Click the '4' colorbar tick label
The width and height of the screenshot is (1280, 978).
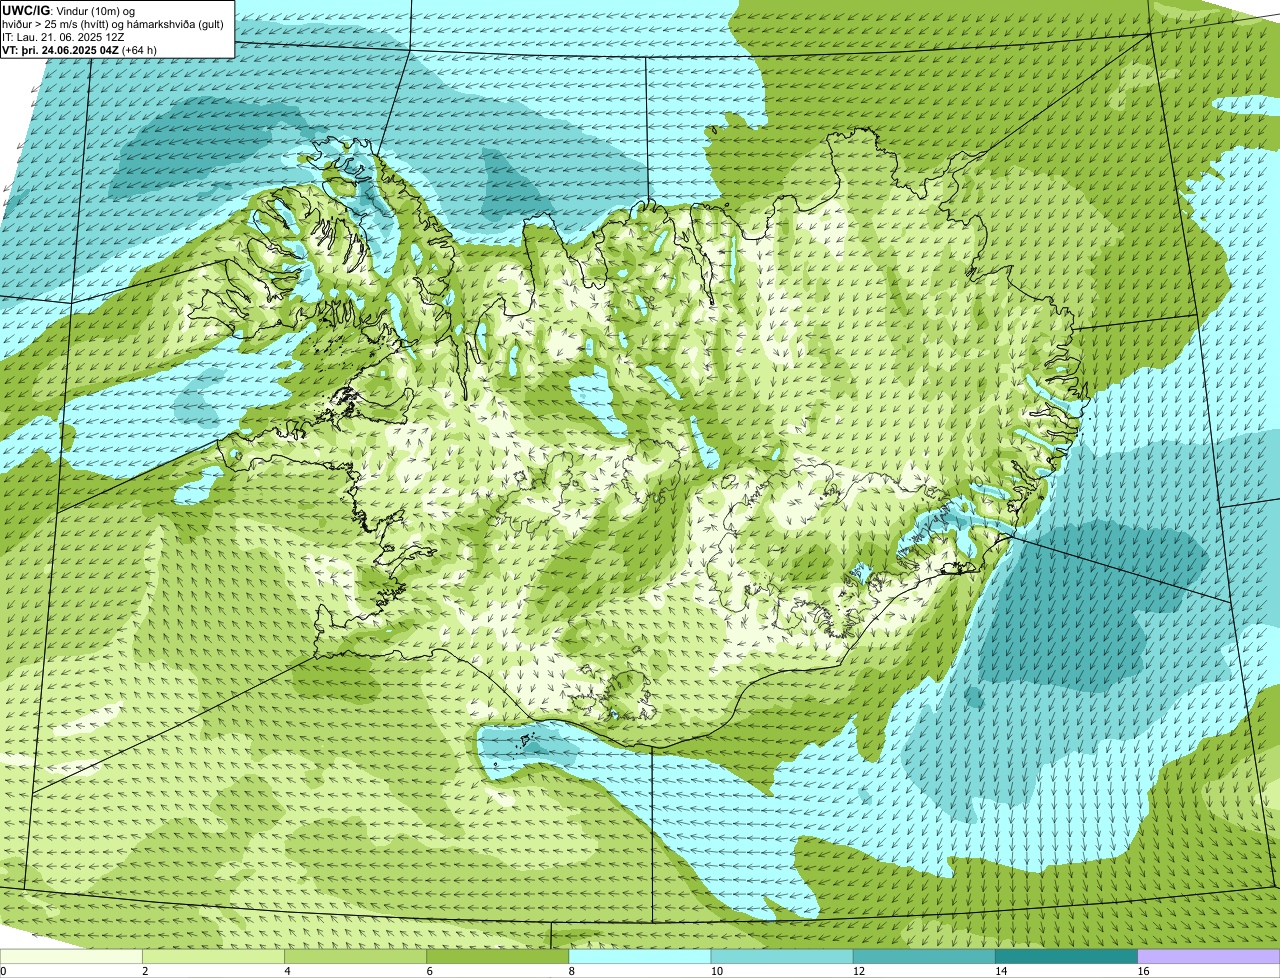pos(287,971)
